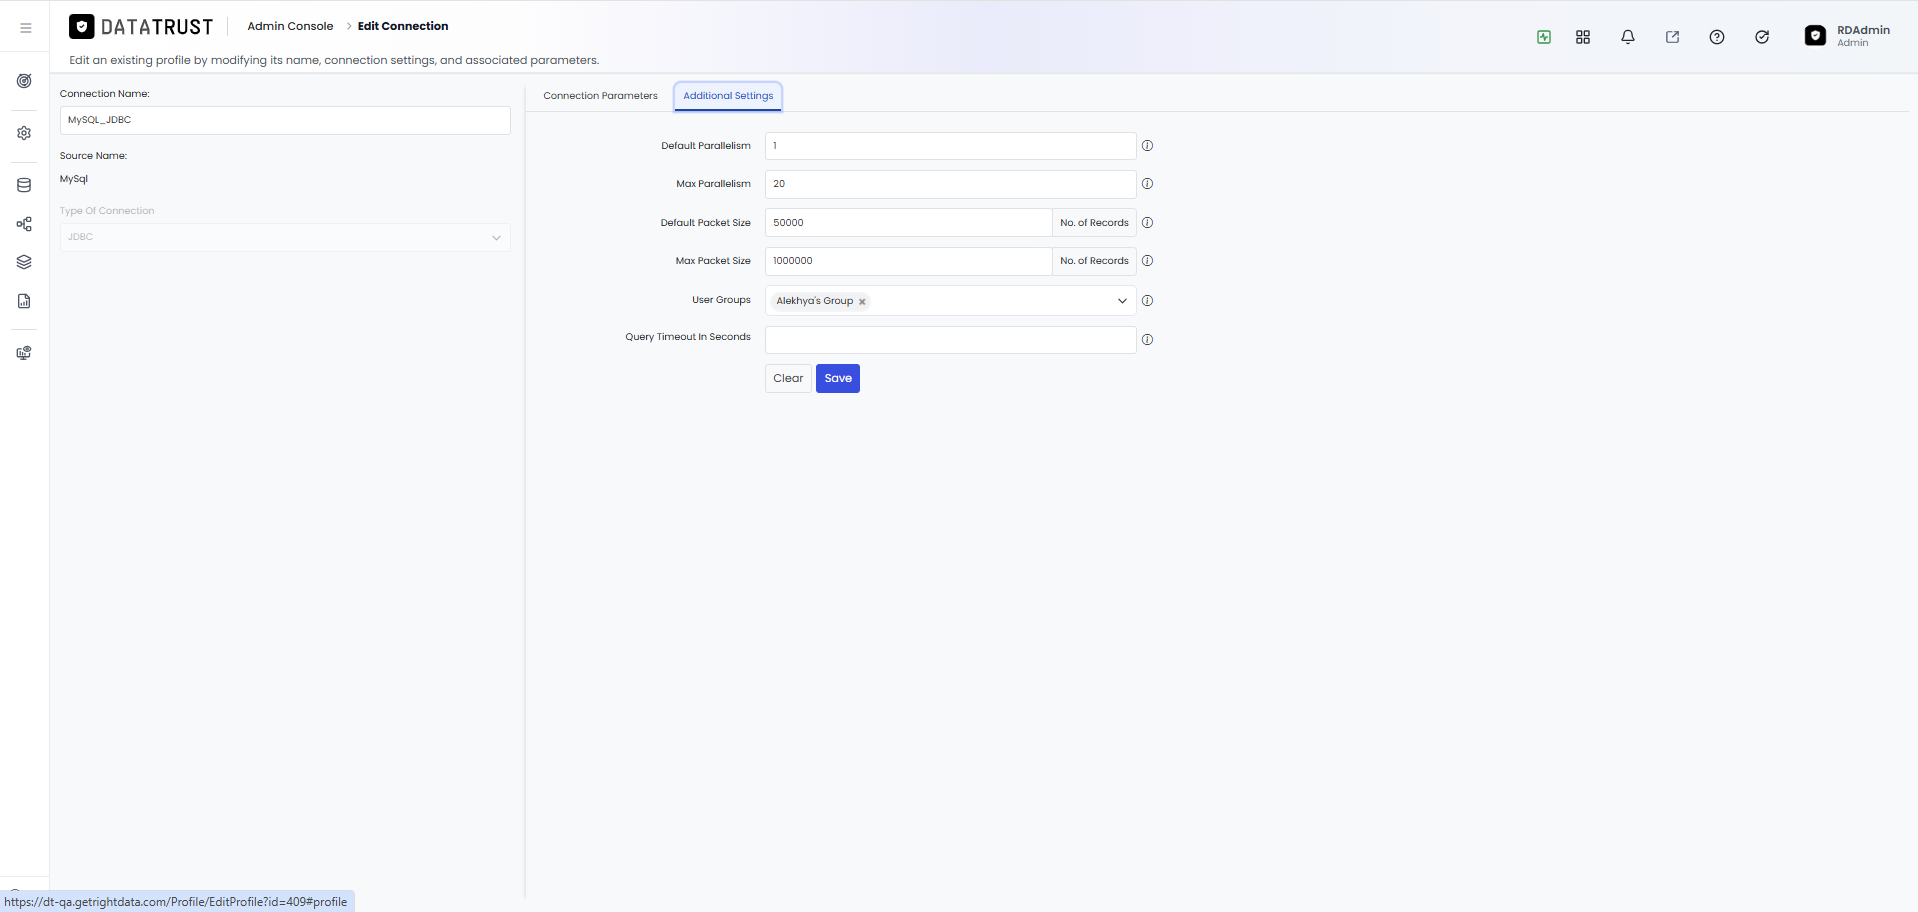Show info for Default Packet Size

pyautogui.click(x=1147, y=223)
